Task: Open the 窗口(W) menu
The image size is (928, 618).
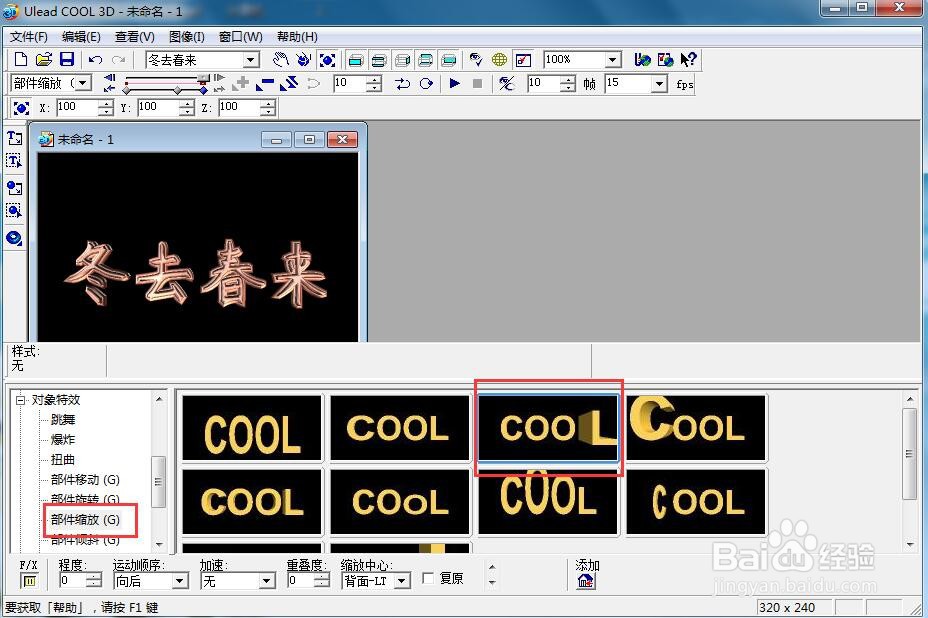Action: (x=240, y=37)
